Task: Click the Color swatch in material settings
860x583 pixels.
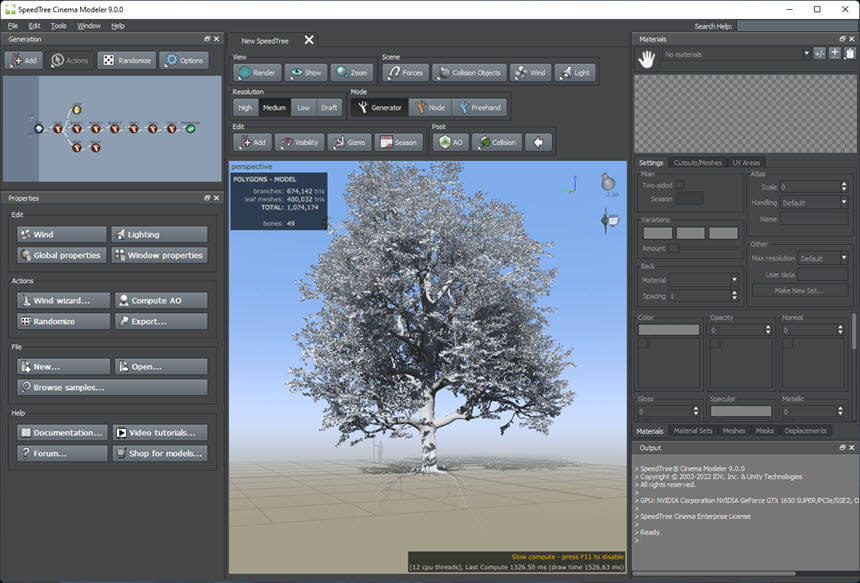Action: pos(669,330)
